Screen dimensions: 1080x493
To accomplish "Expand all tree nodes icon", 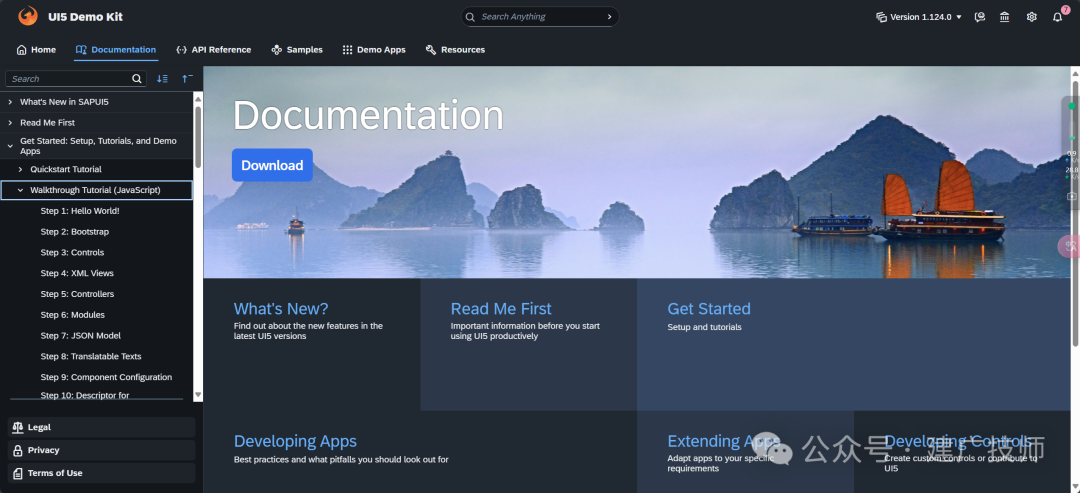I will coord(162,78).
